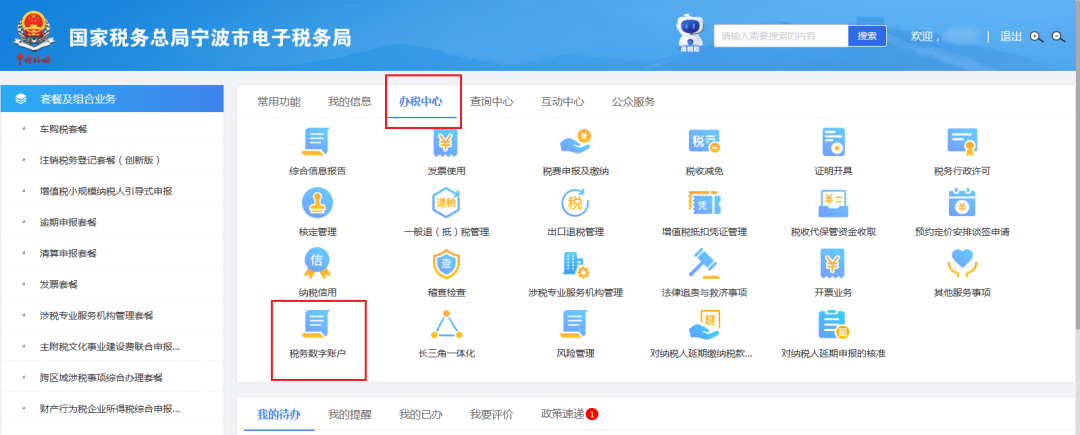Screen dimensions: 1080x435
Task: Switch to 常用功能 tab
Action: (x=279, y=102)
